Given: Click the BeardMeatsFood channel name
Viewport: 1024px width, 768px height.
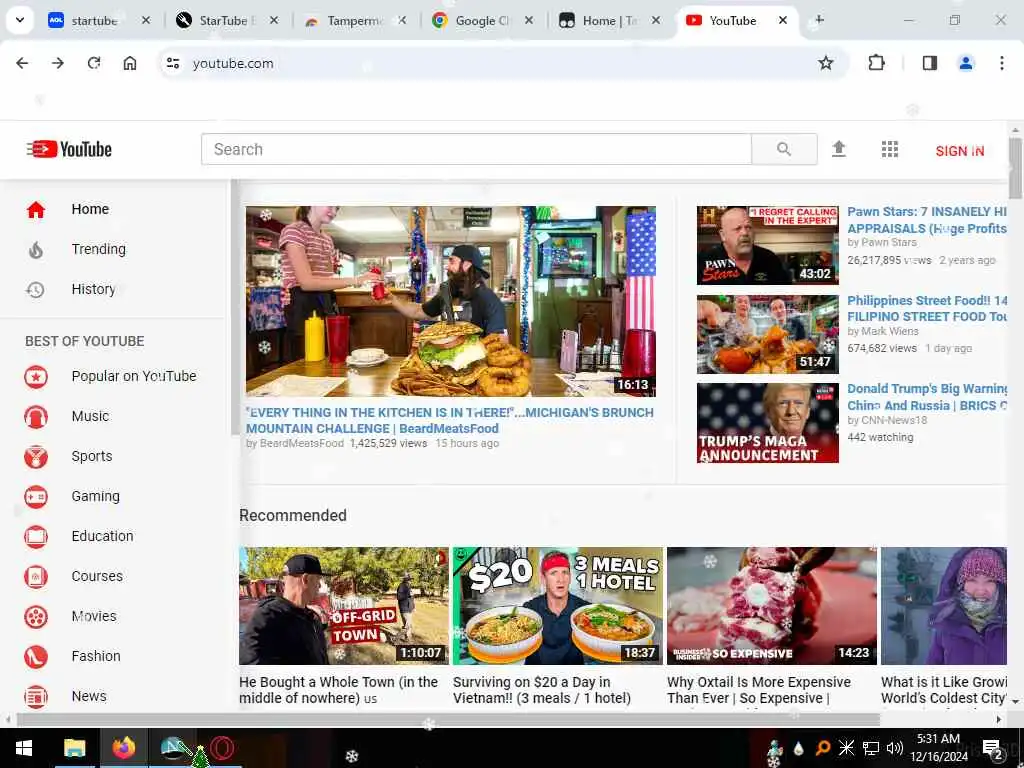Looking at the screenshot, I should (x=302, y=443).
